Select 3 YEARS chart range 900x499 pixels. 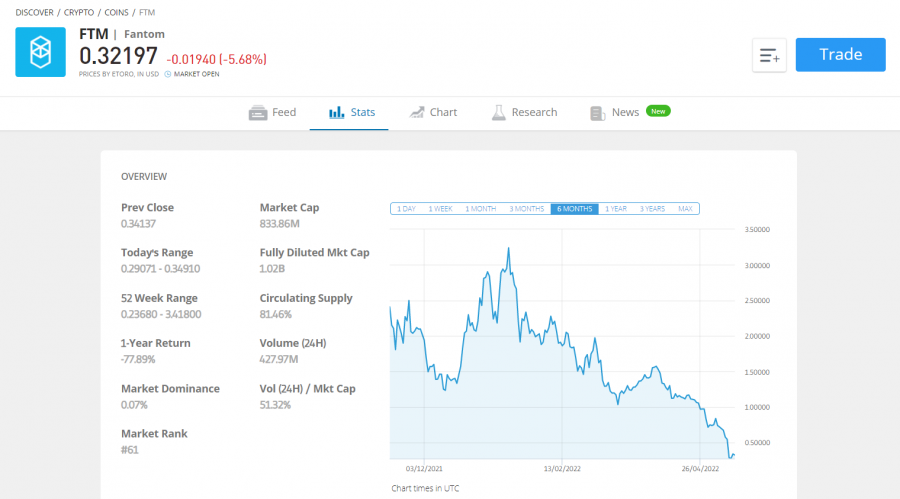(x=653, y=208)
